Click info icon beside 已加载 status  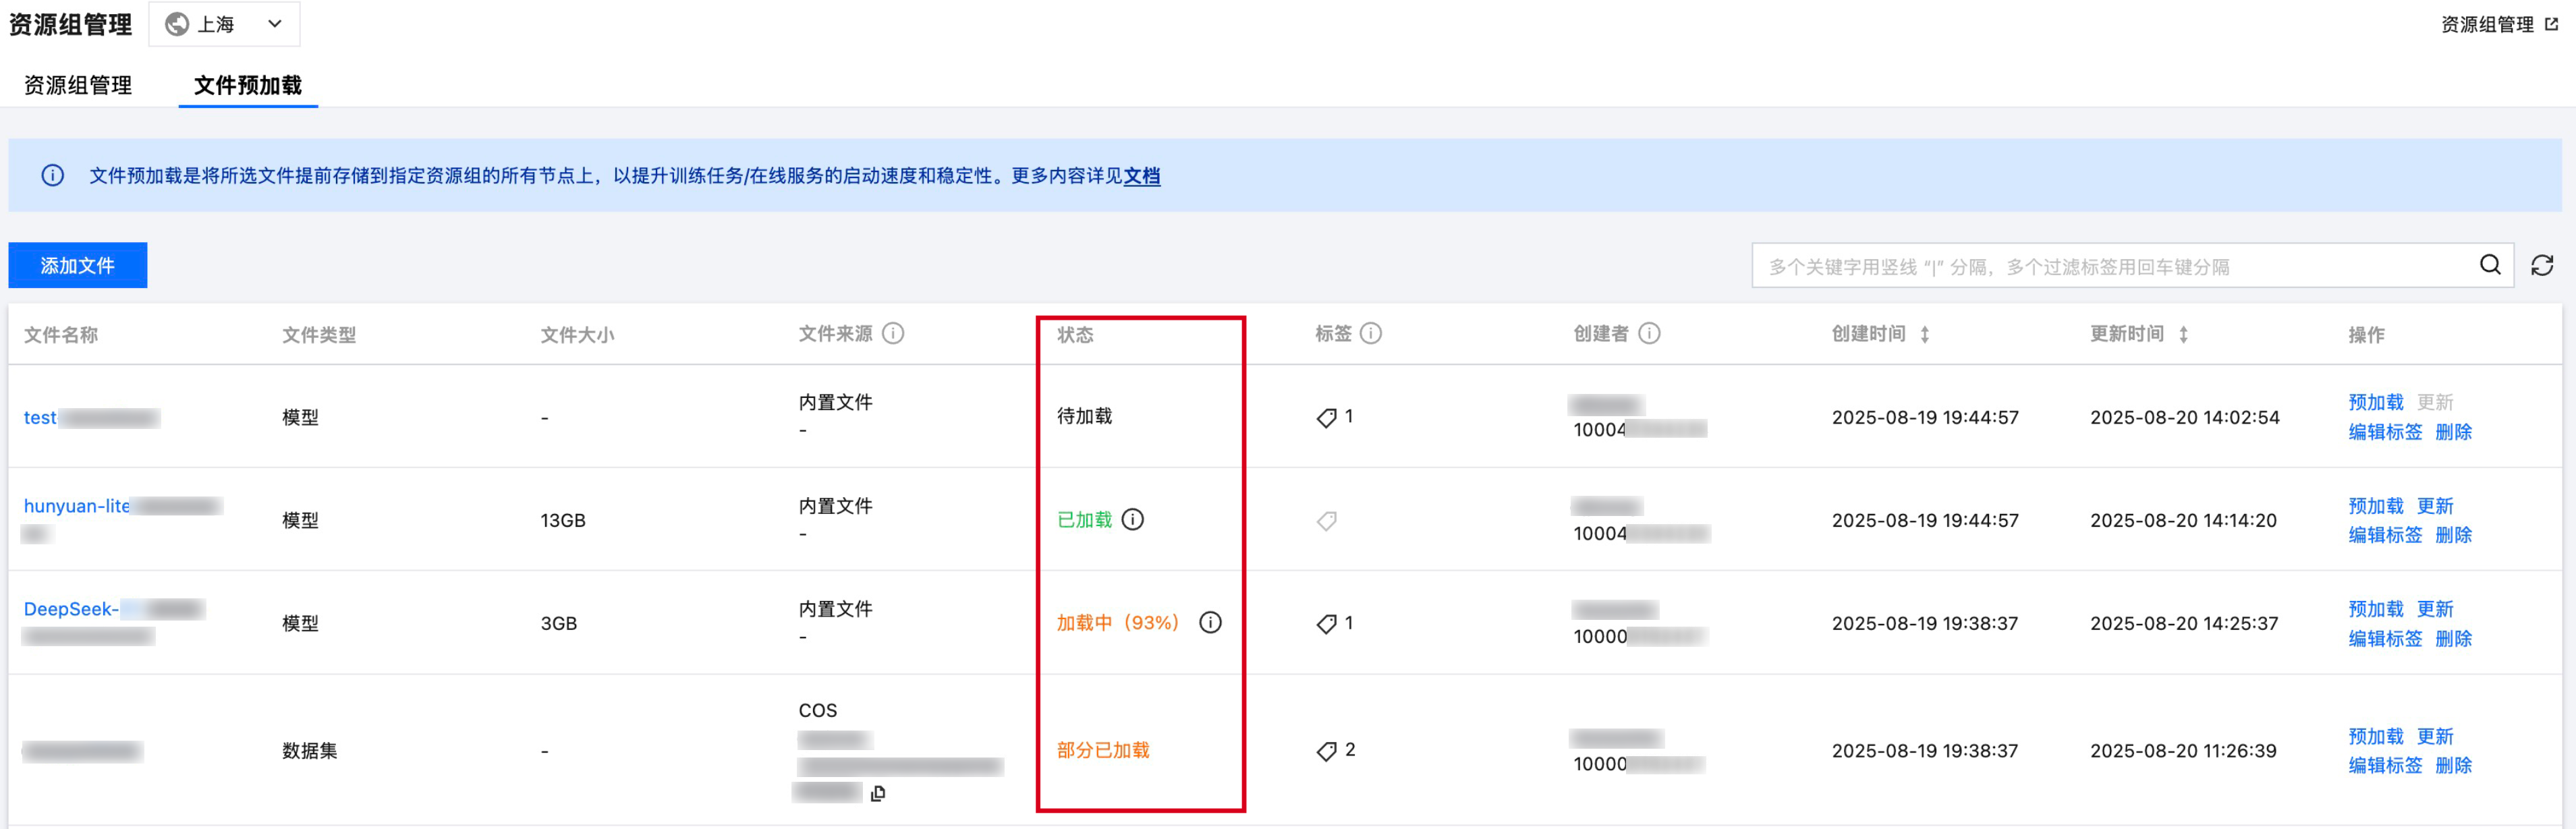(x=1133, y=519)
